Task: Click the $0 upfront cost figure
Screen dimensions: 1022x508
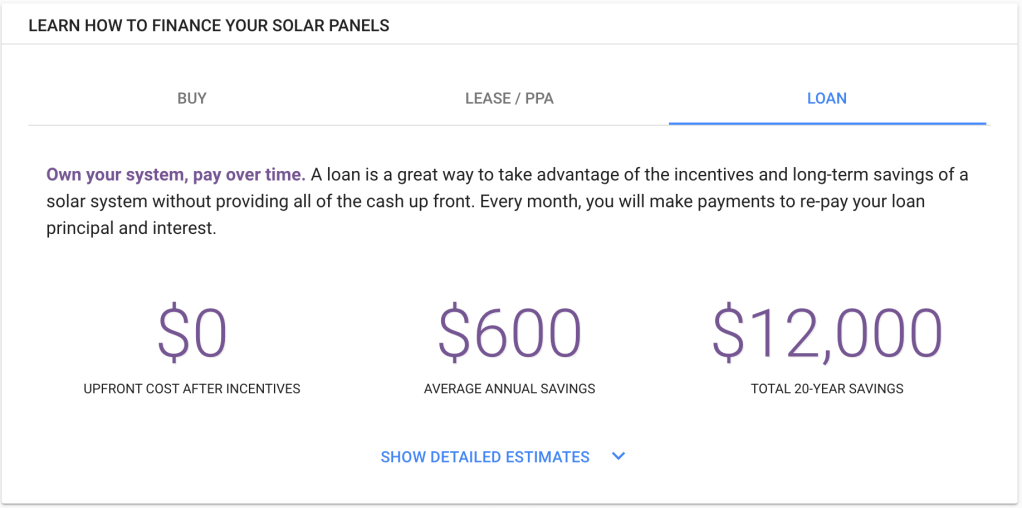Action: tap(192, 334)
